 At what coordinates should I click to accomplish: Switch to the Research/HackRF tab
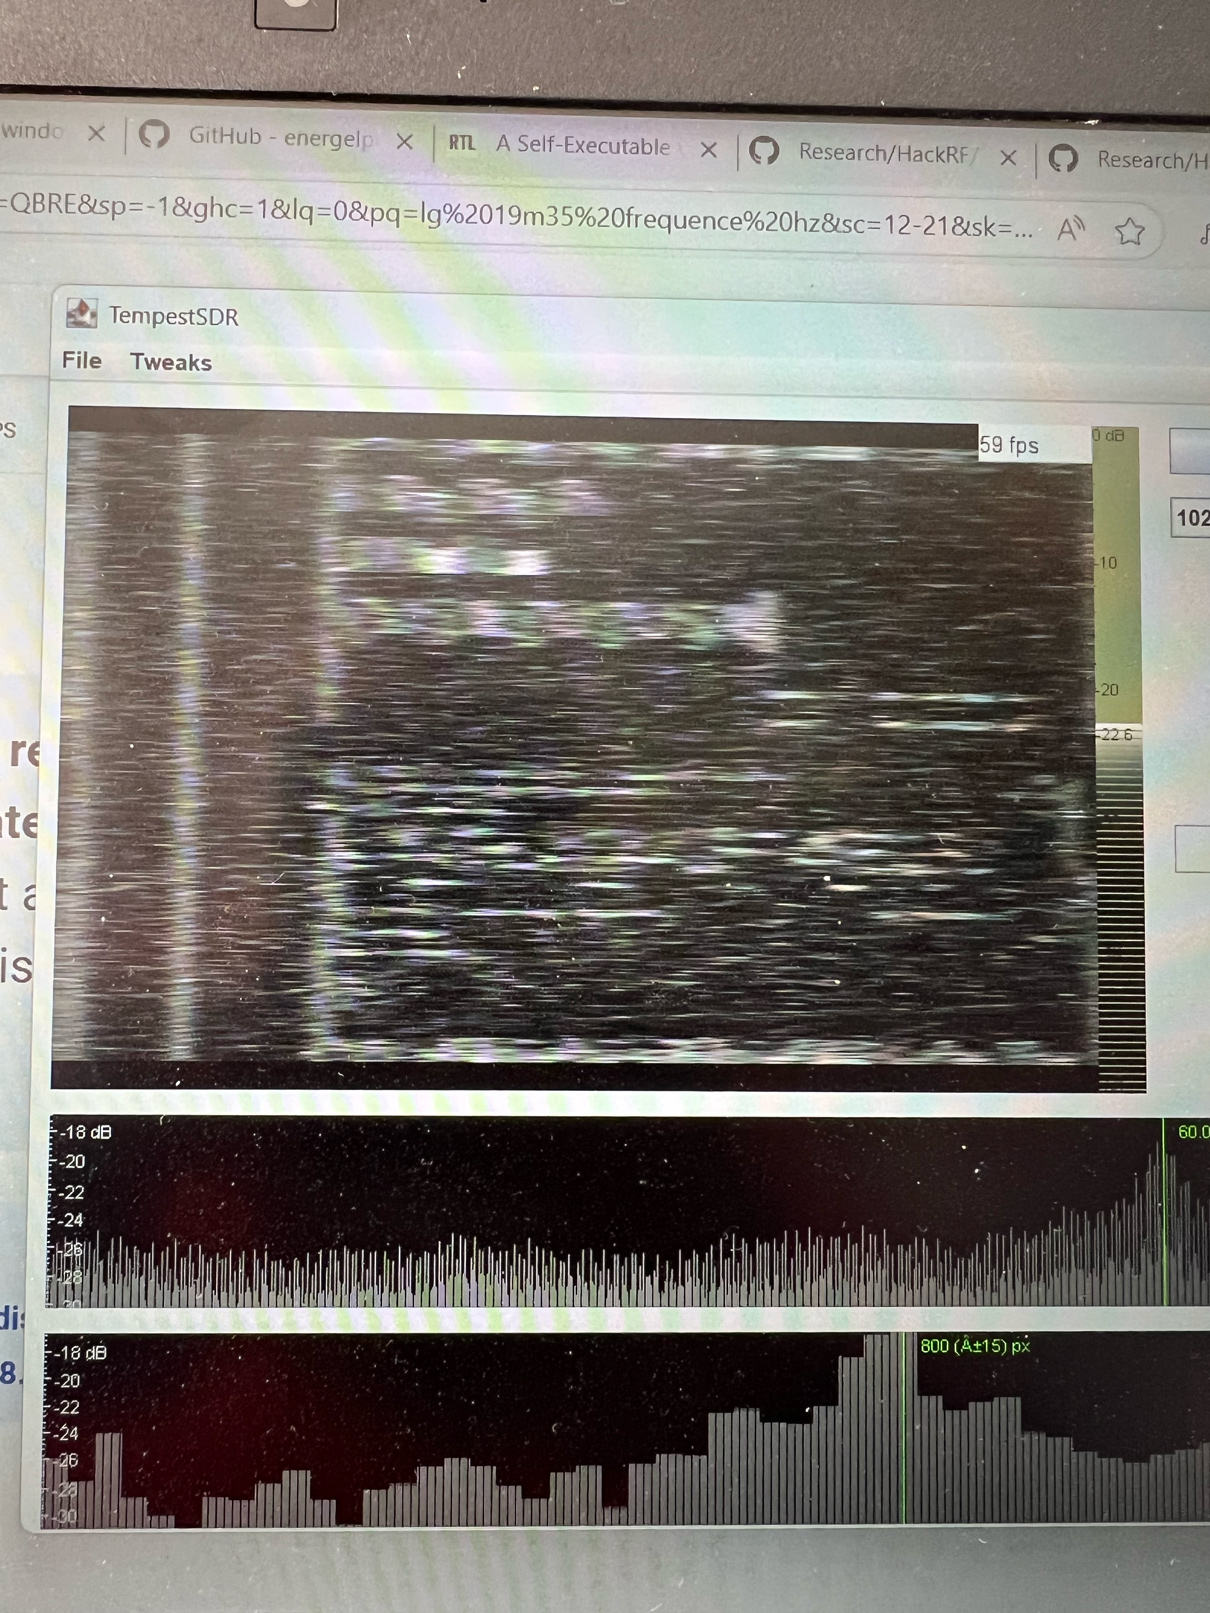point(882,153)
